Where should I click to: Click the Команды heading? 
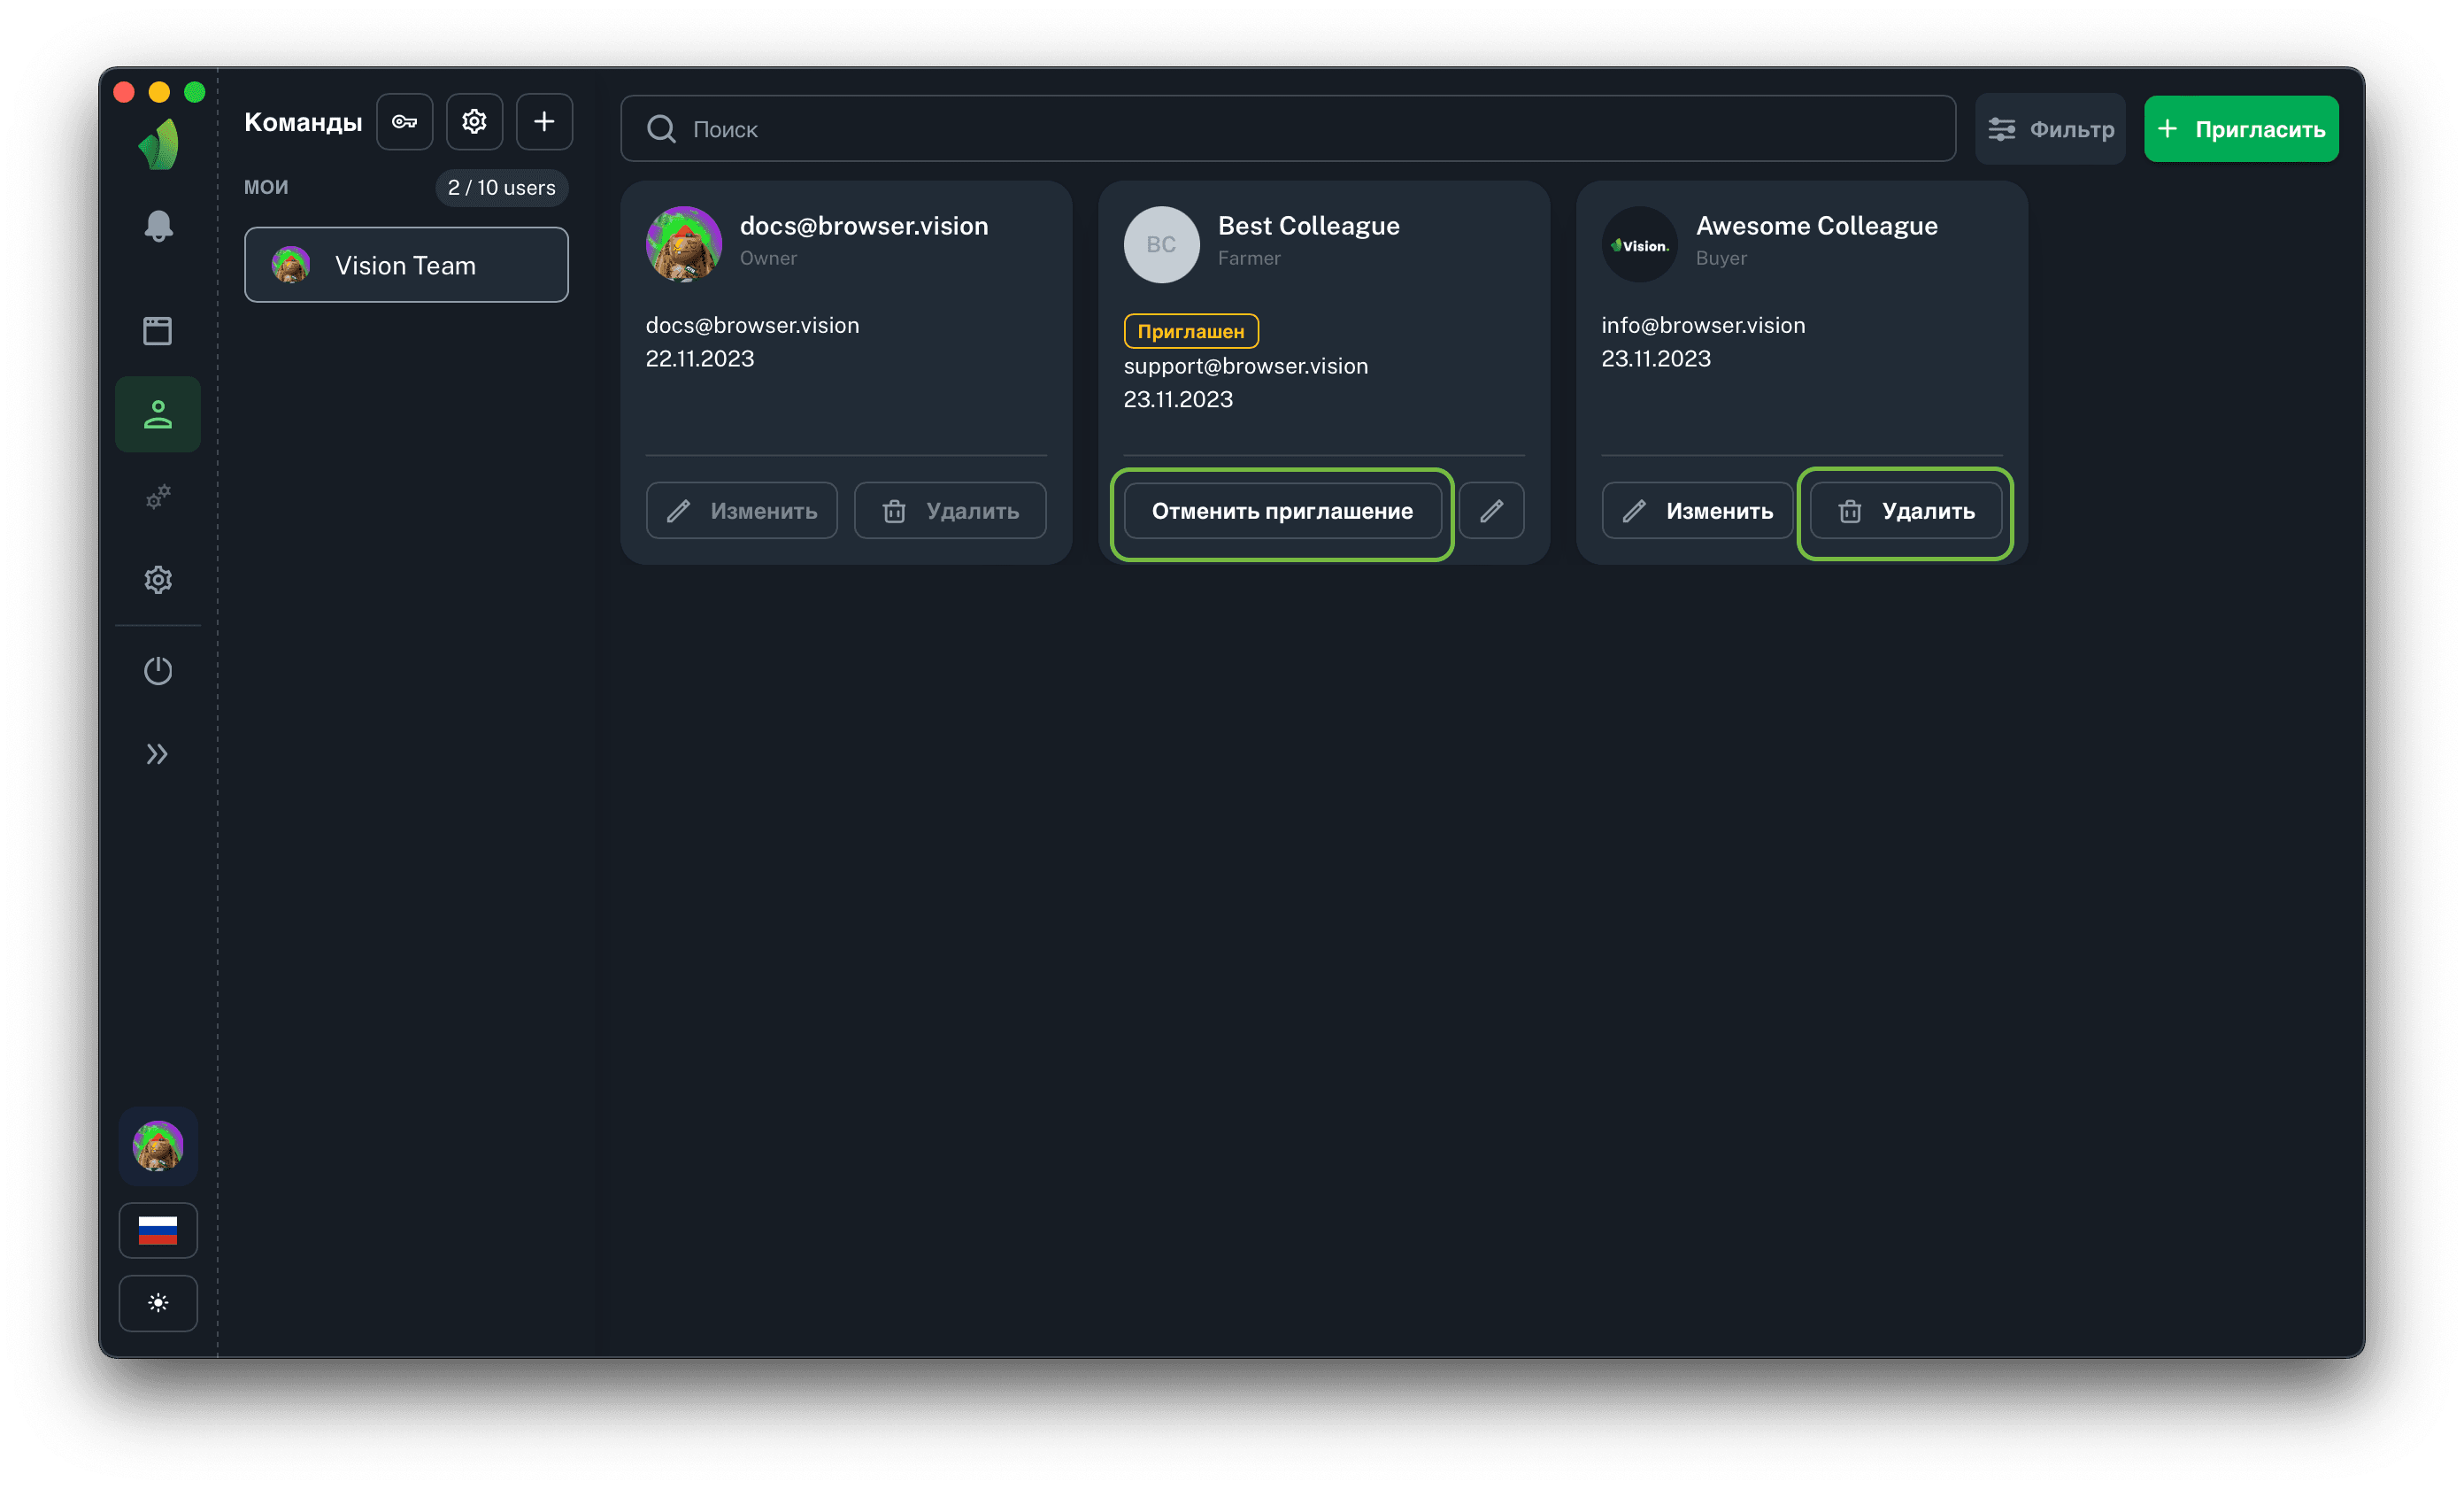tap(303, 122)
